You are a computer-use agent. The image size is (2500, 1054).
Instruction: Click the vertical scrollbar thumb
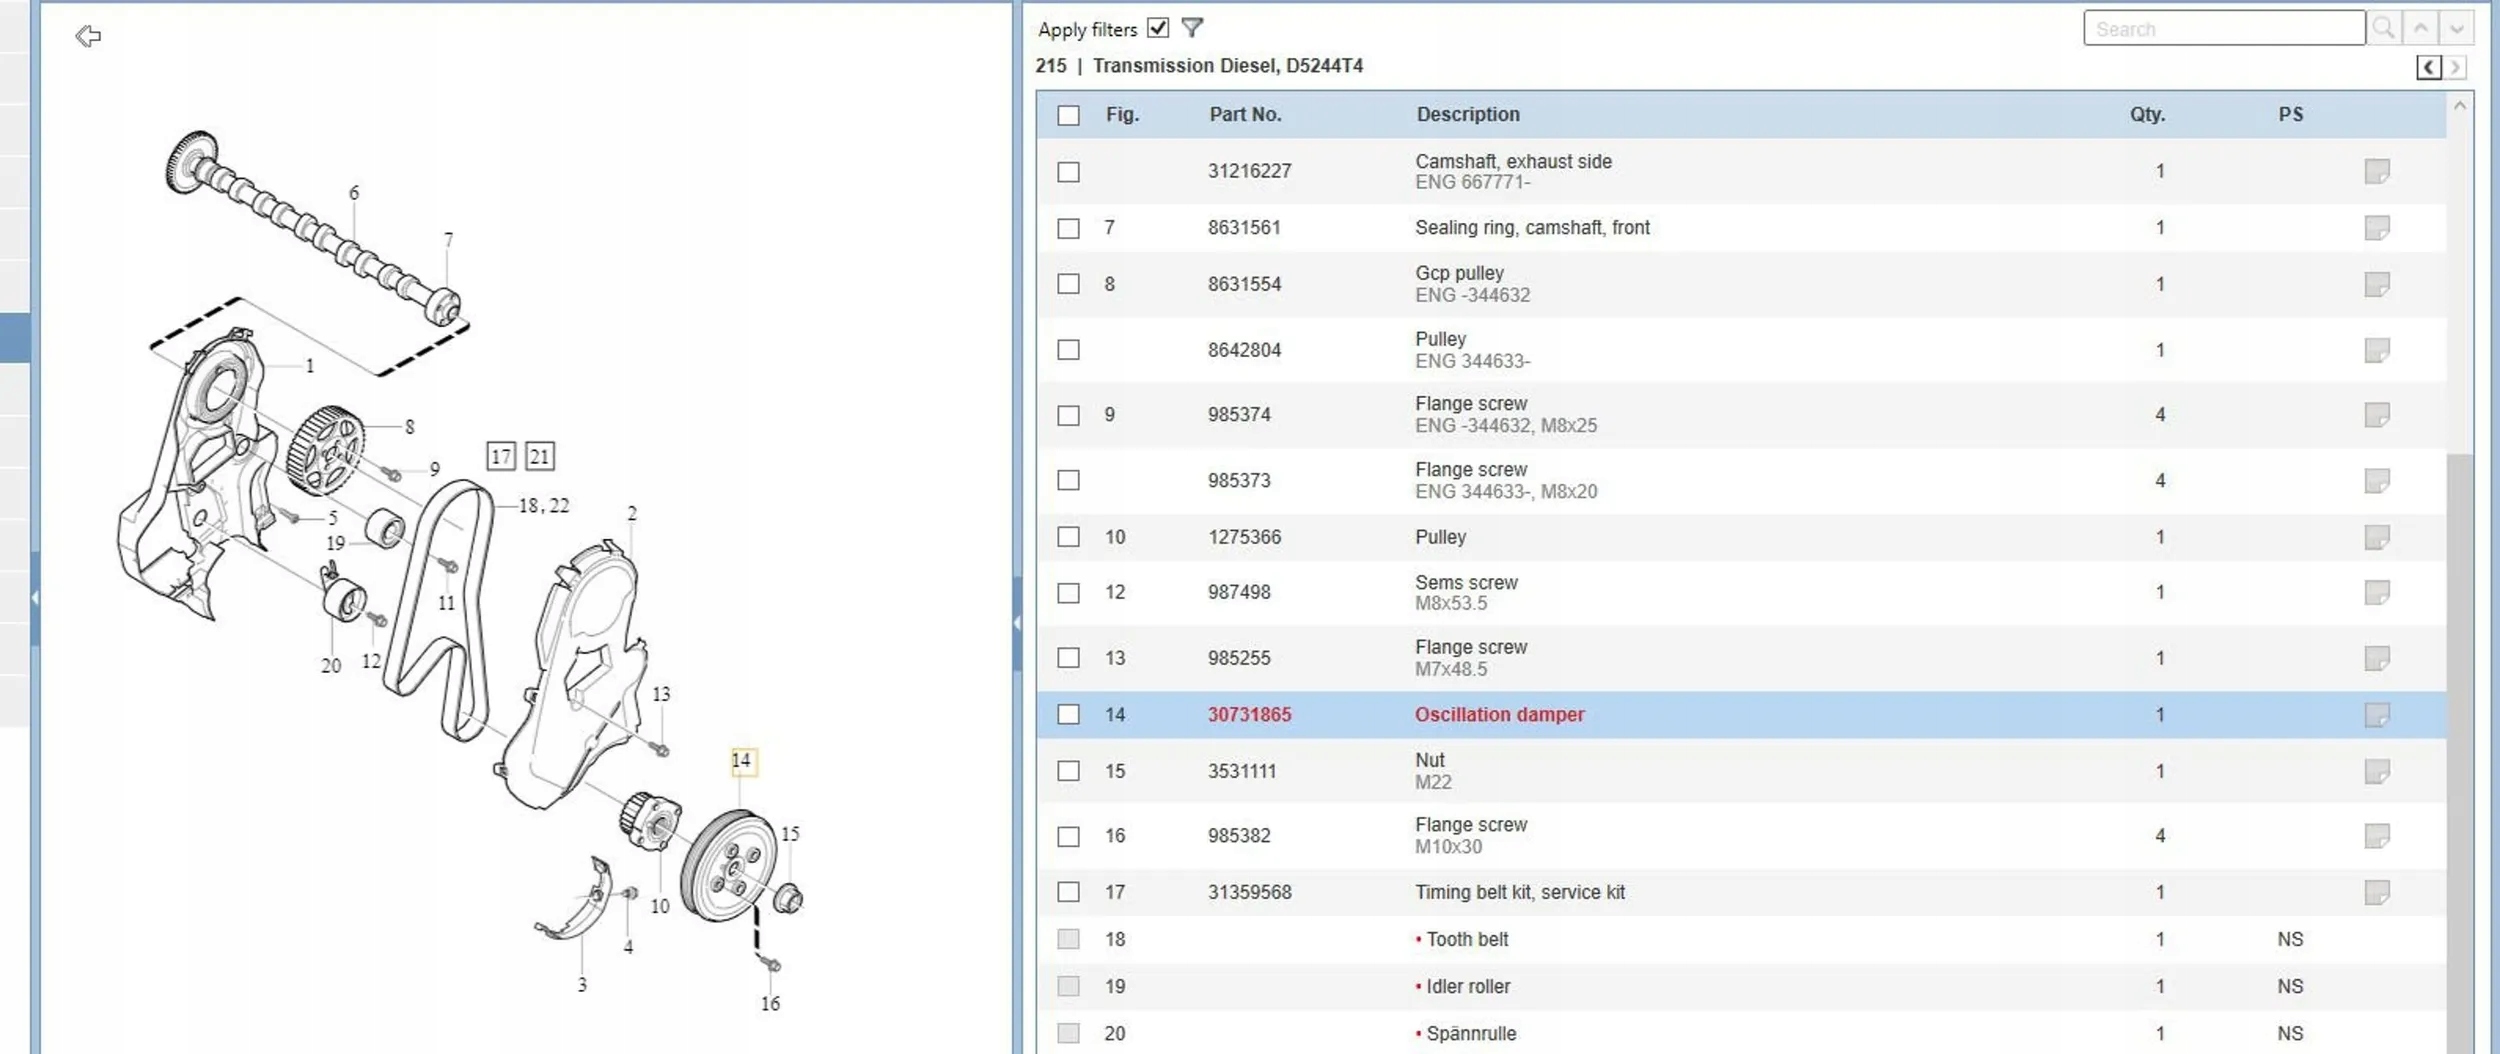(x=2460, y=752)
